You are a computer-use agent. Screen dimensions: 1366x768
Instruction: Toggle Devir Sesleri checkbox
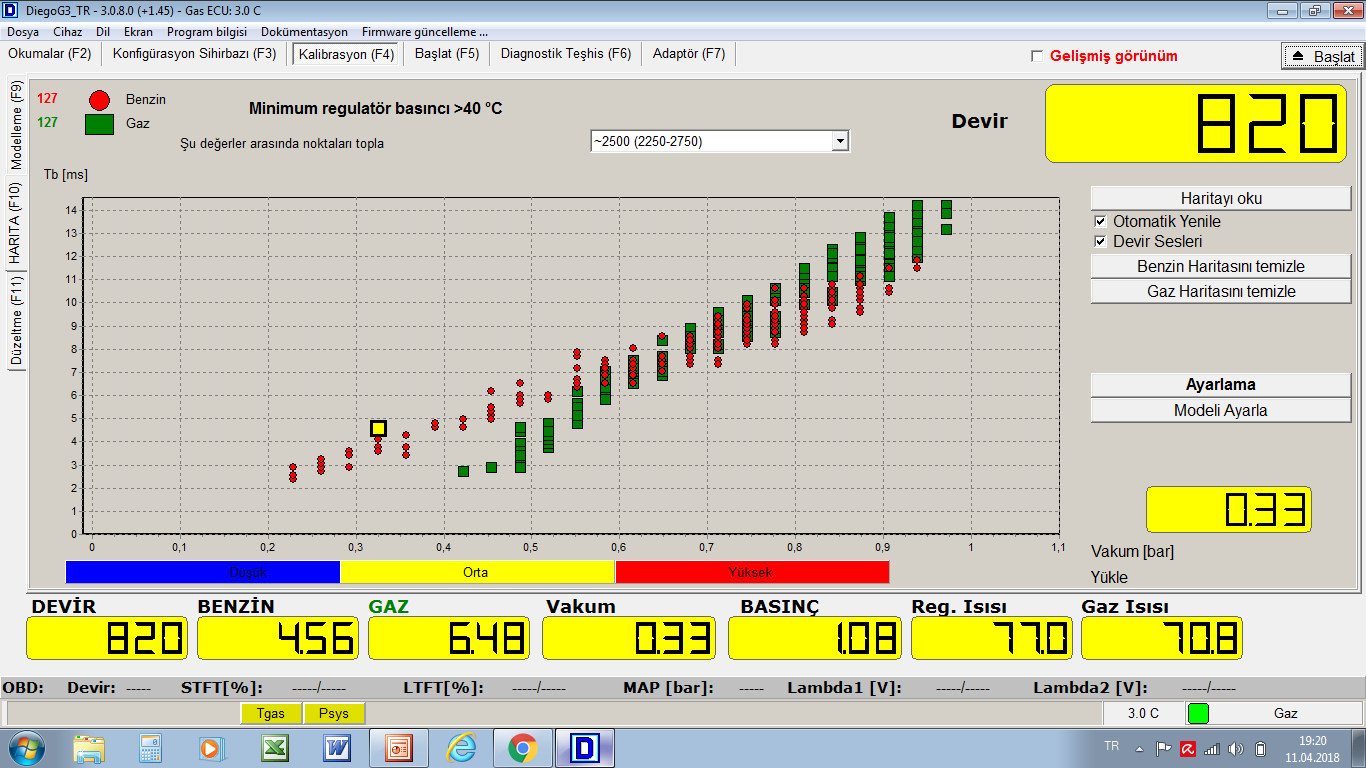click(1100, 241)
